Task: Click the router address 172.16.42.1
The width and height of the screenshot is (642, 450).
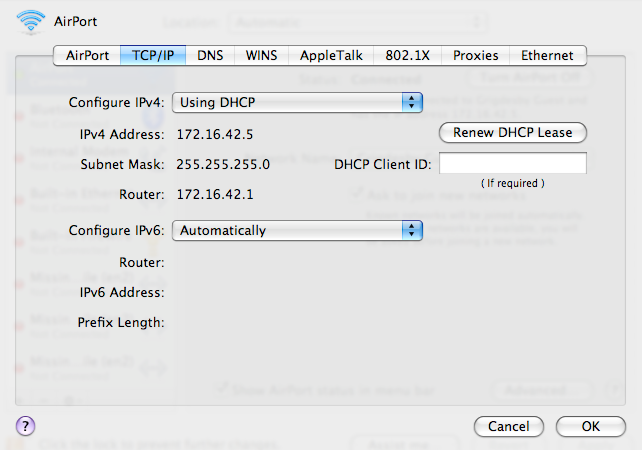Action: tap(214, 194)
